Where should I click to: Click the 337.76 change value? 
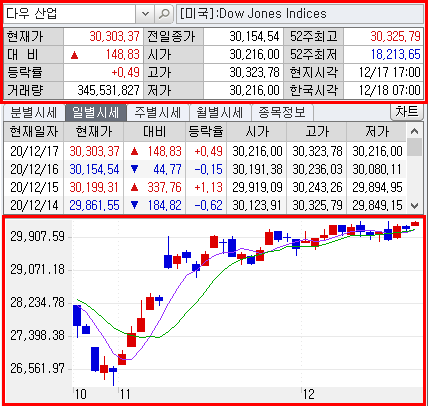point(164,187)
